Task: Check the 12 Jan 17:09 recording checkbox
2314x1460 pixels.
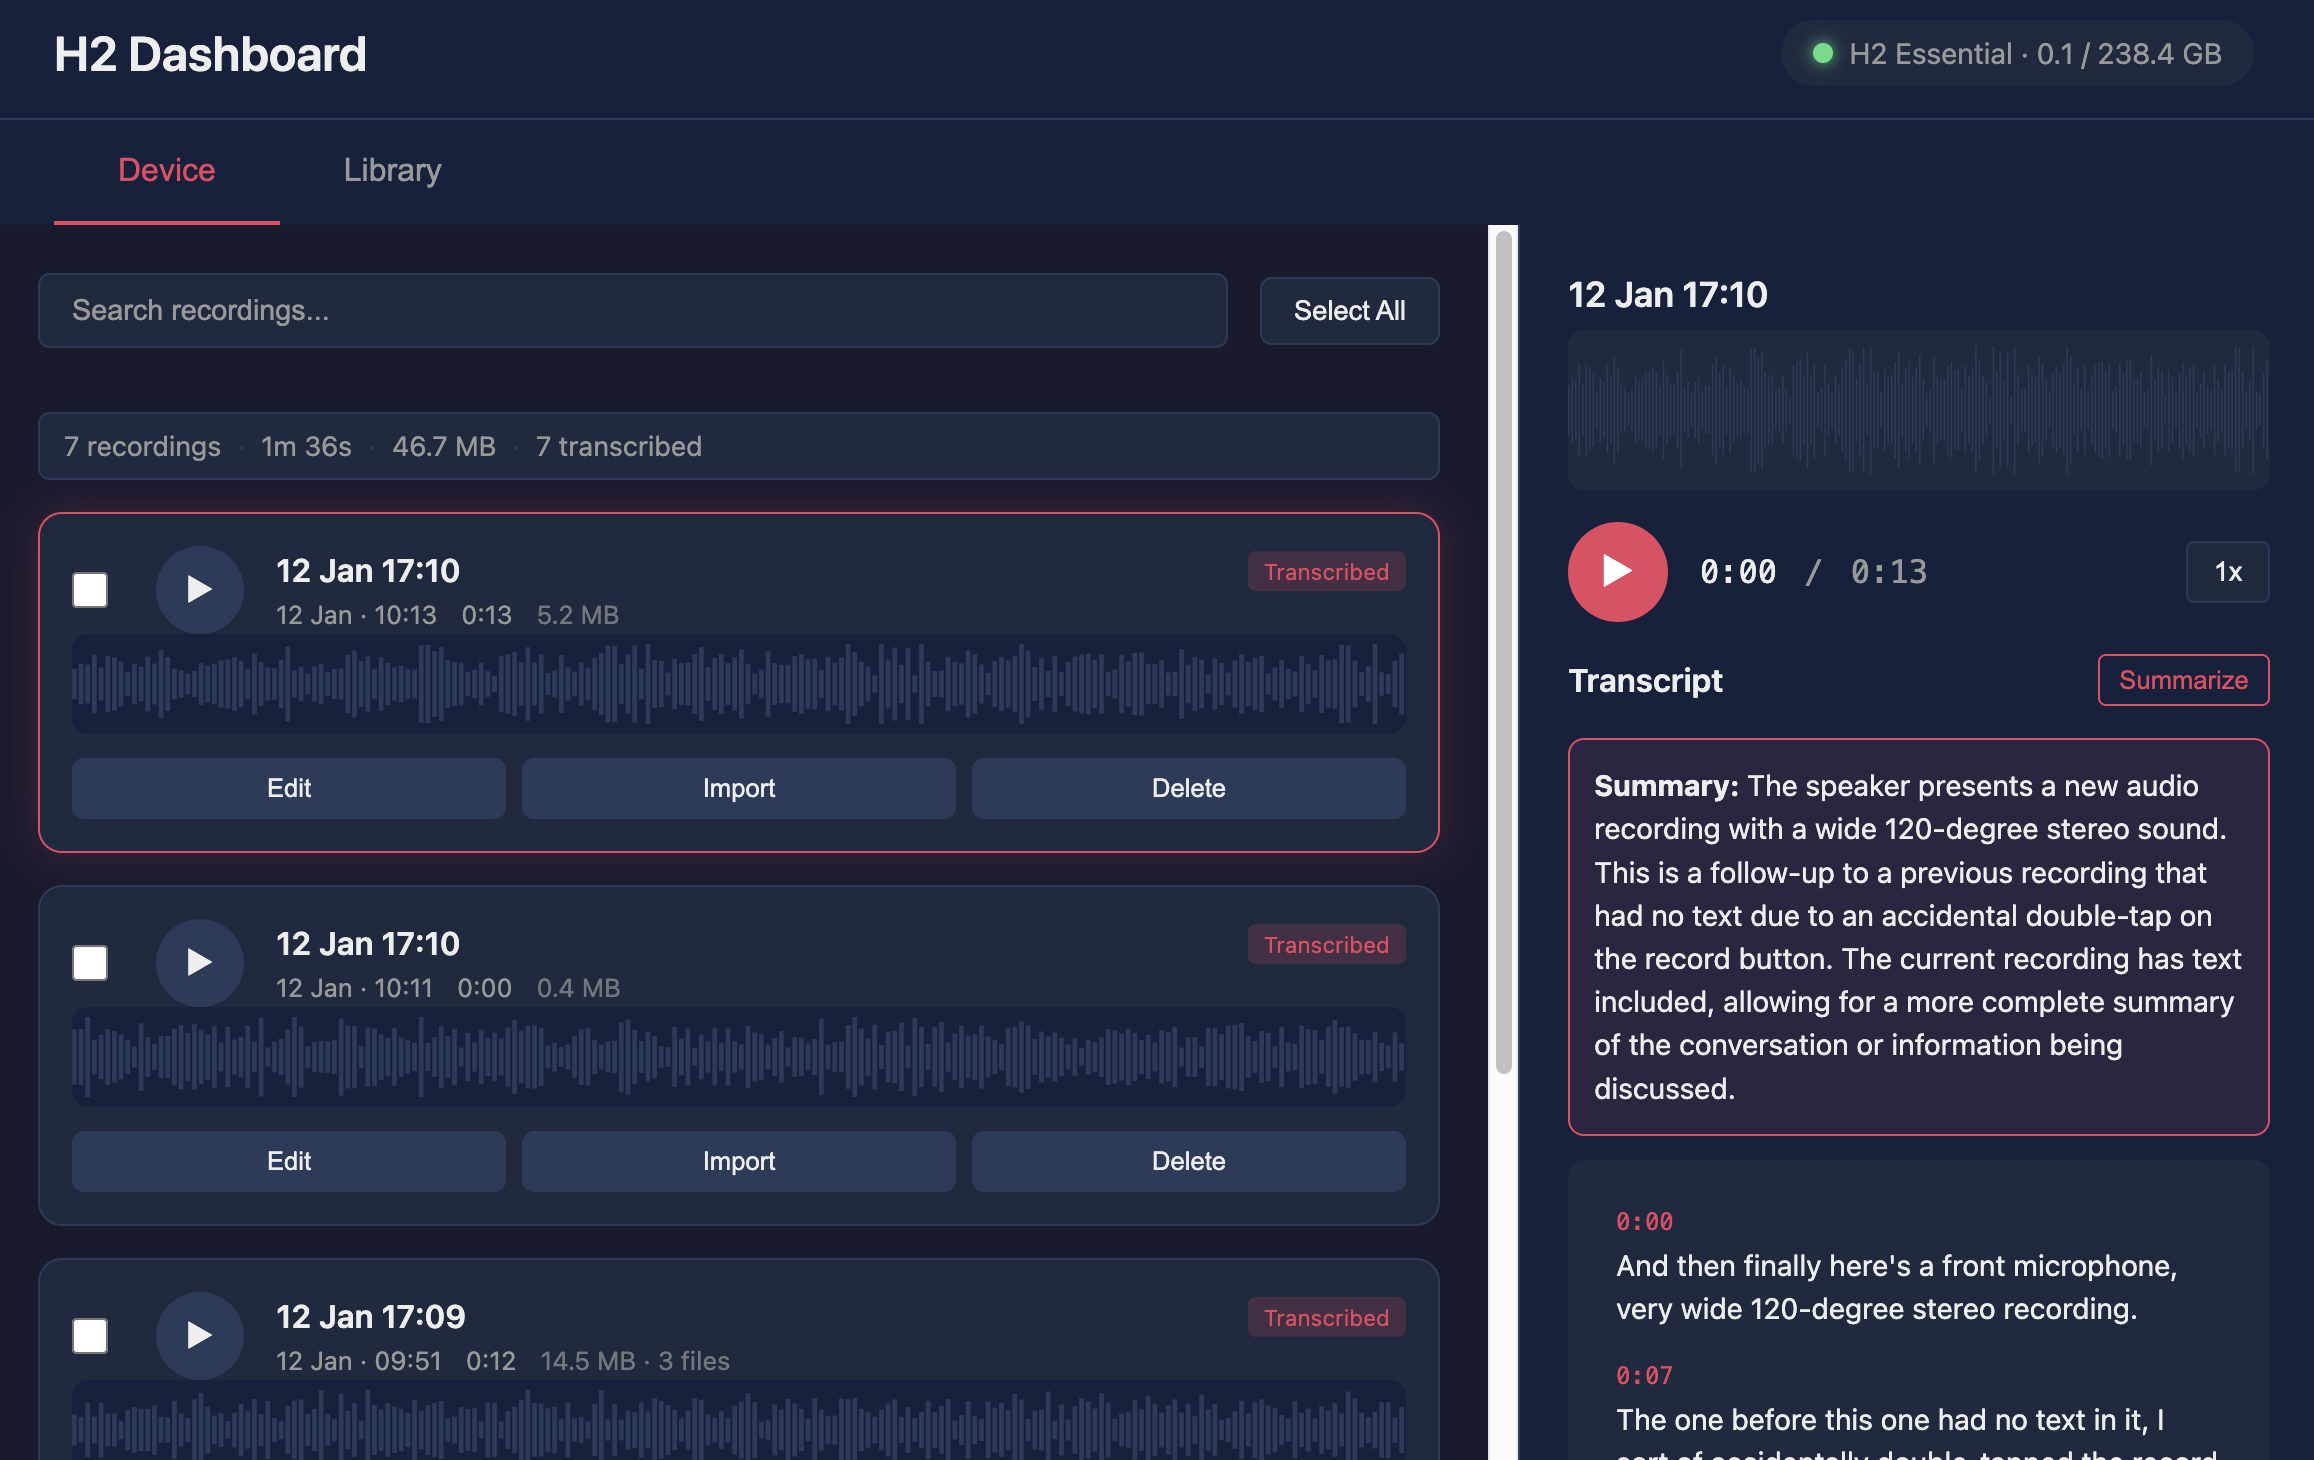Action: (x=89, y=1335)
